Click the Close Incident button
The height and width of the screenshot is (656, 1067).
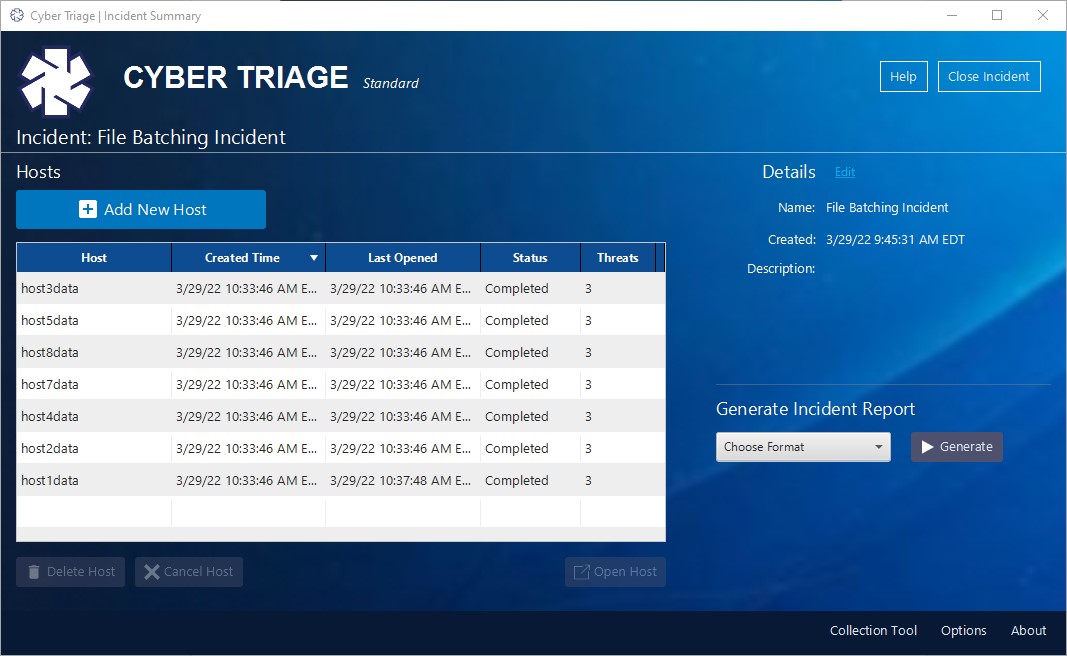click(989, 77)
